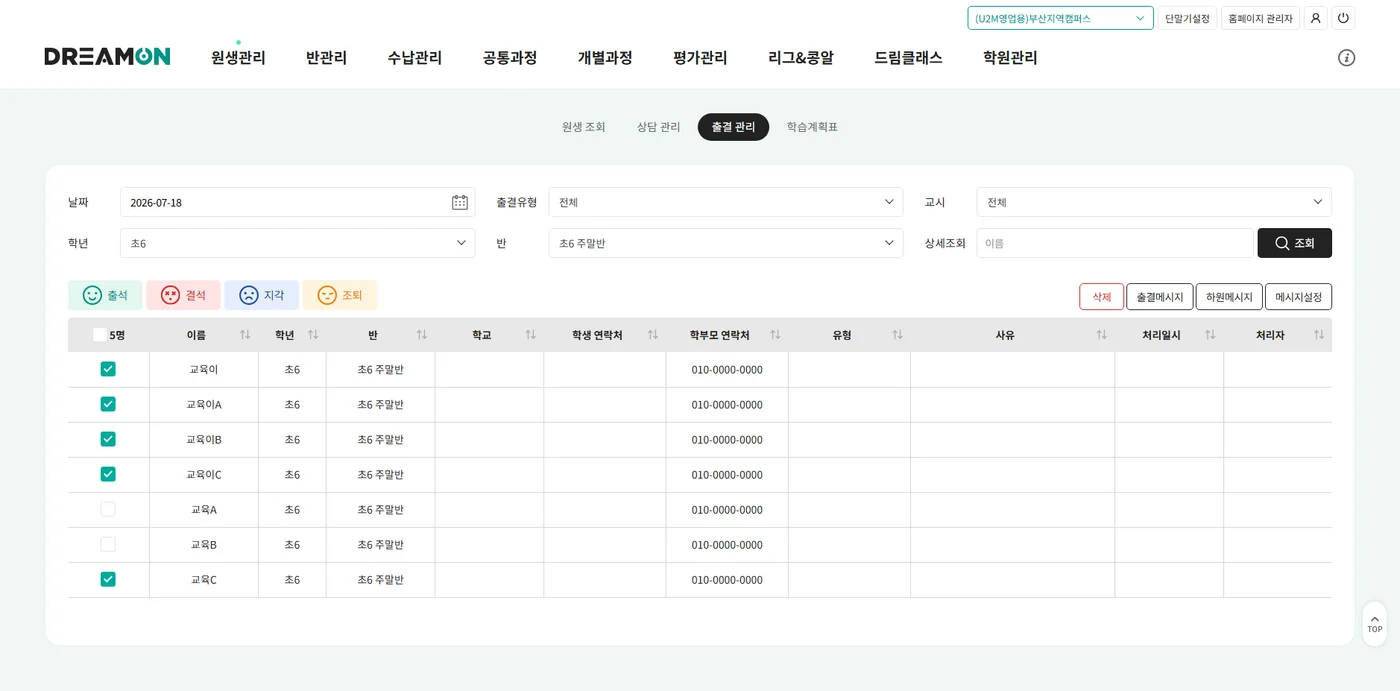Uncheck the checkbox for 교육이A
The width and height of the screenshot is (1400, 691).
coord(108,404)
